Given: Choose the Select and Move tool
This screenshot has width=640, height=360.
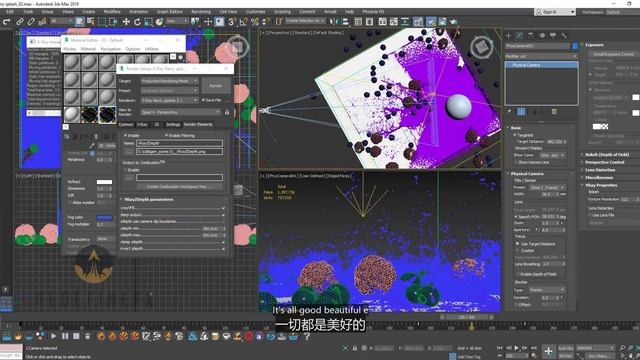Looking at the screenshot, I should pyautogui.click(x=126, y=22).
